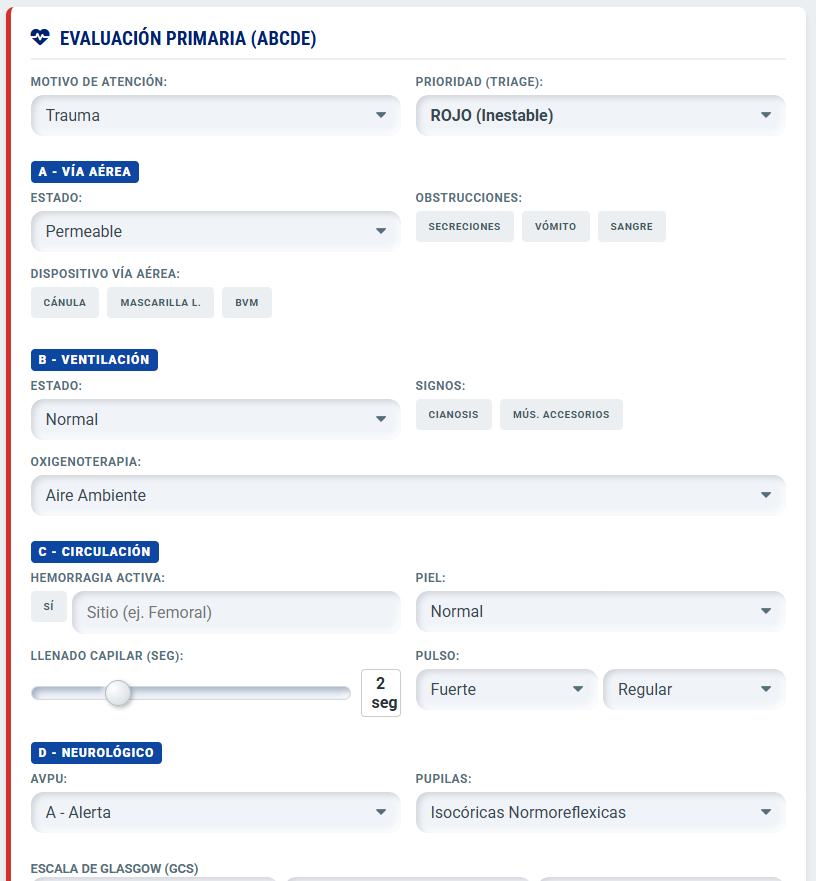
Task: Select the BVM airway device chip
Action: click(247, 303)
